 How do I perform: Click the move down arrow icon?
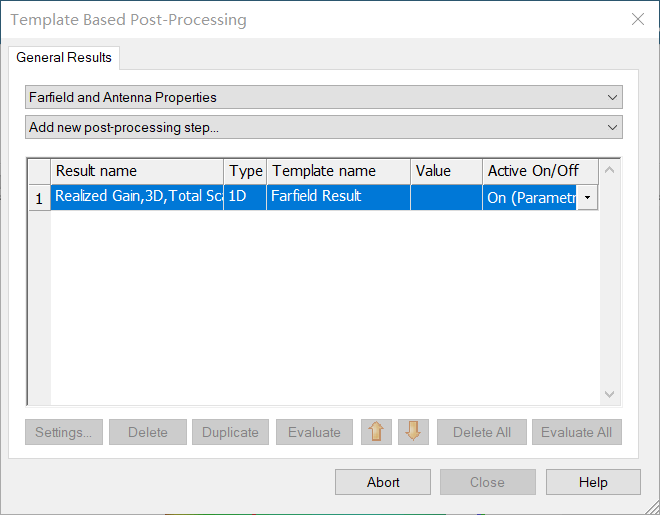pyautogui.click(x=413, y=432)
